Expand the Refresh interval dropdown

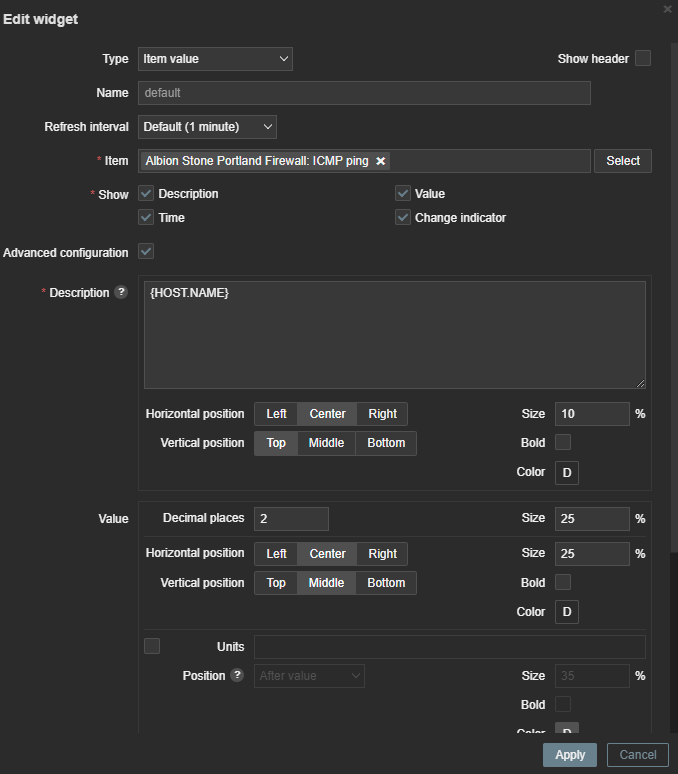click(207, 127)
